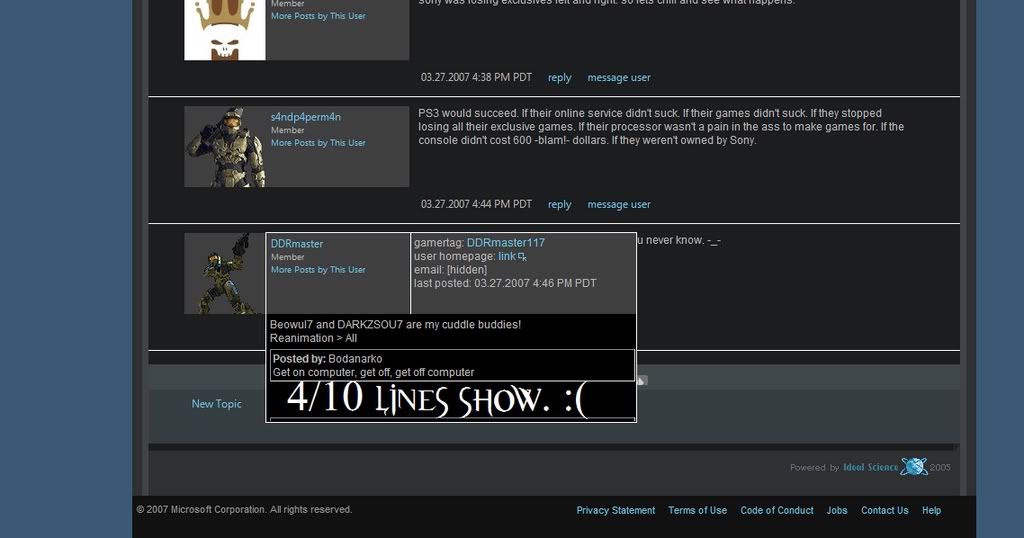Open Terms of Use in footer
This screenshot has height=538, width=1024.
697,510
